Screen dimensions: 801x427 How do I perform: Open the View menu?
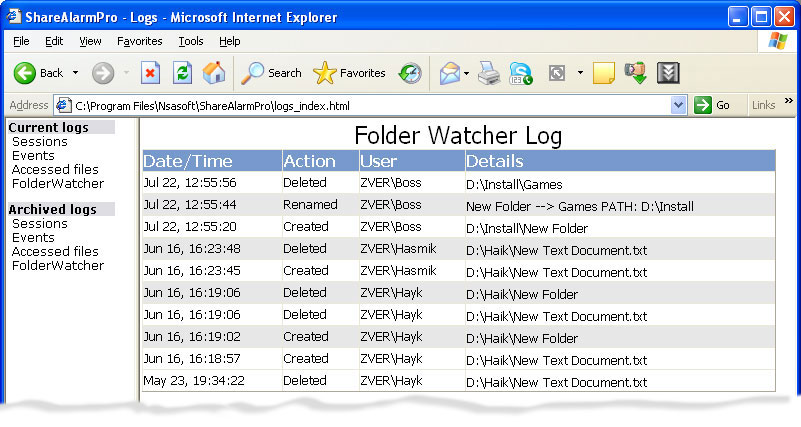point(90,41)
